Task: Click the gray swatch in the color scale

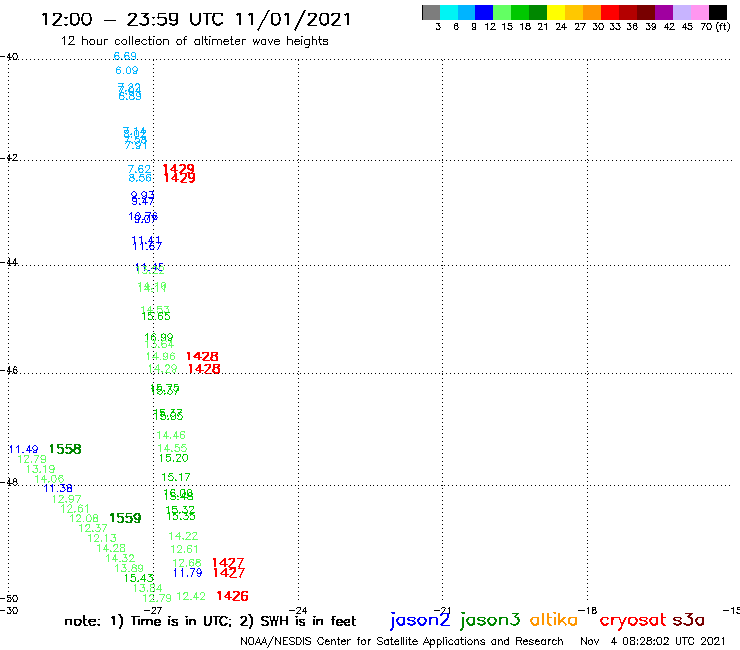Action: [431, 12]
